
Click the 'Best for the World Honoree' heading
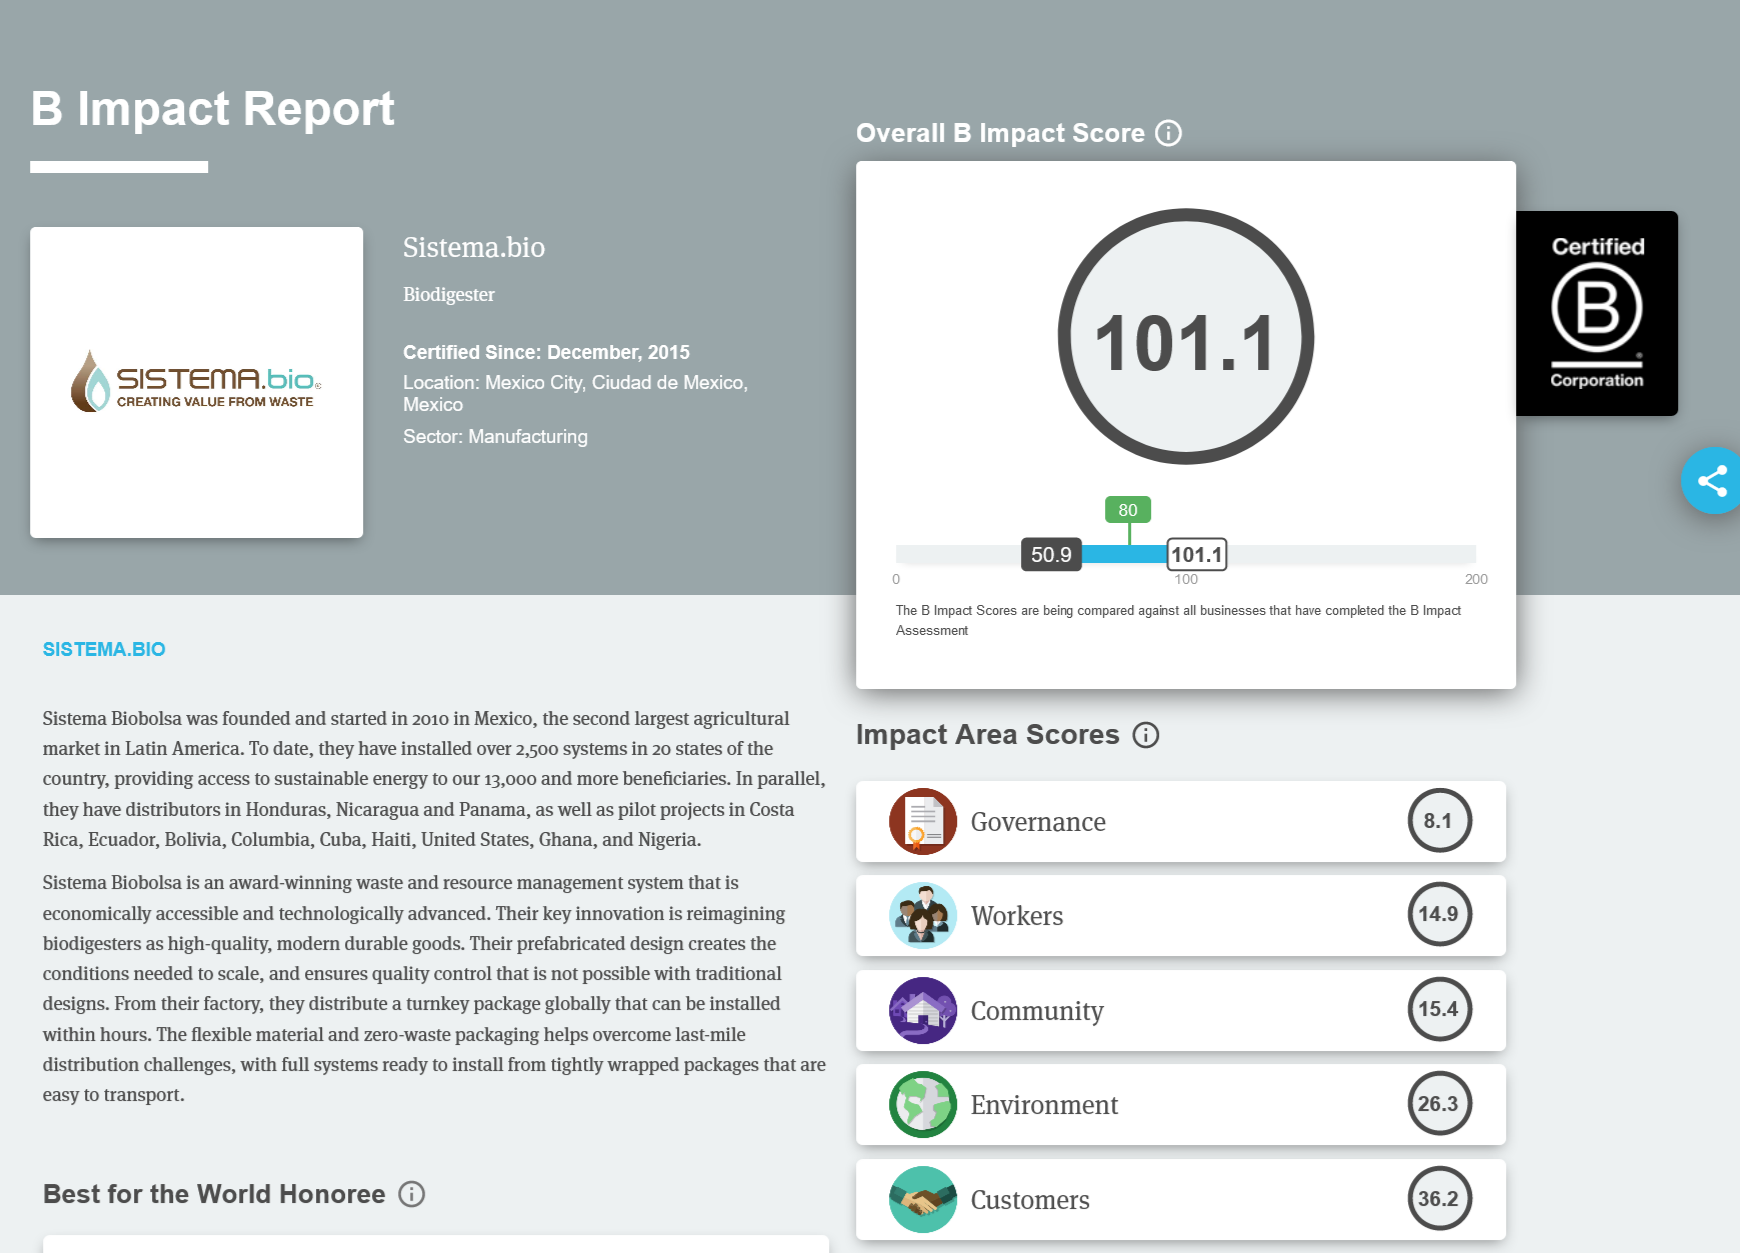click(x=214, y=1194)
